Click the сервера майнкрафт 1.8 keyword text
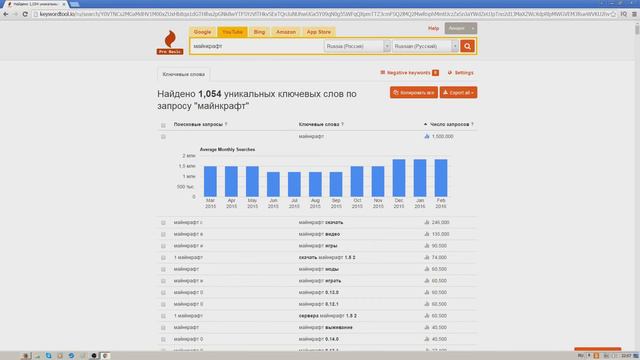This screenshot has width=640, height=360. pyautogui.click(x=328, y=316)
